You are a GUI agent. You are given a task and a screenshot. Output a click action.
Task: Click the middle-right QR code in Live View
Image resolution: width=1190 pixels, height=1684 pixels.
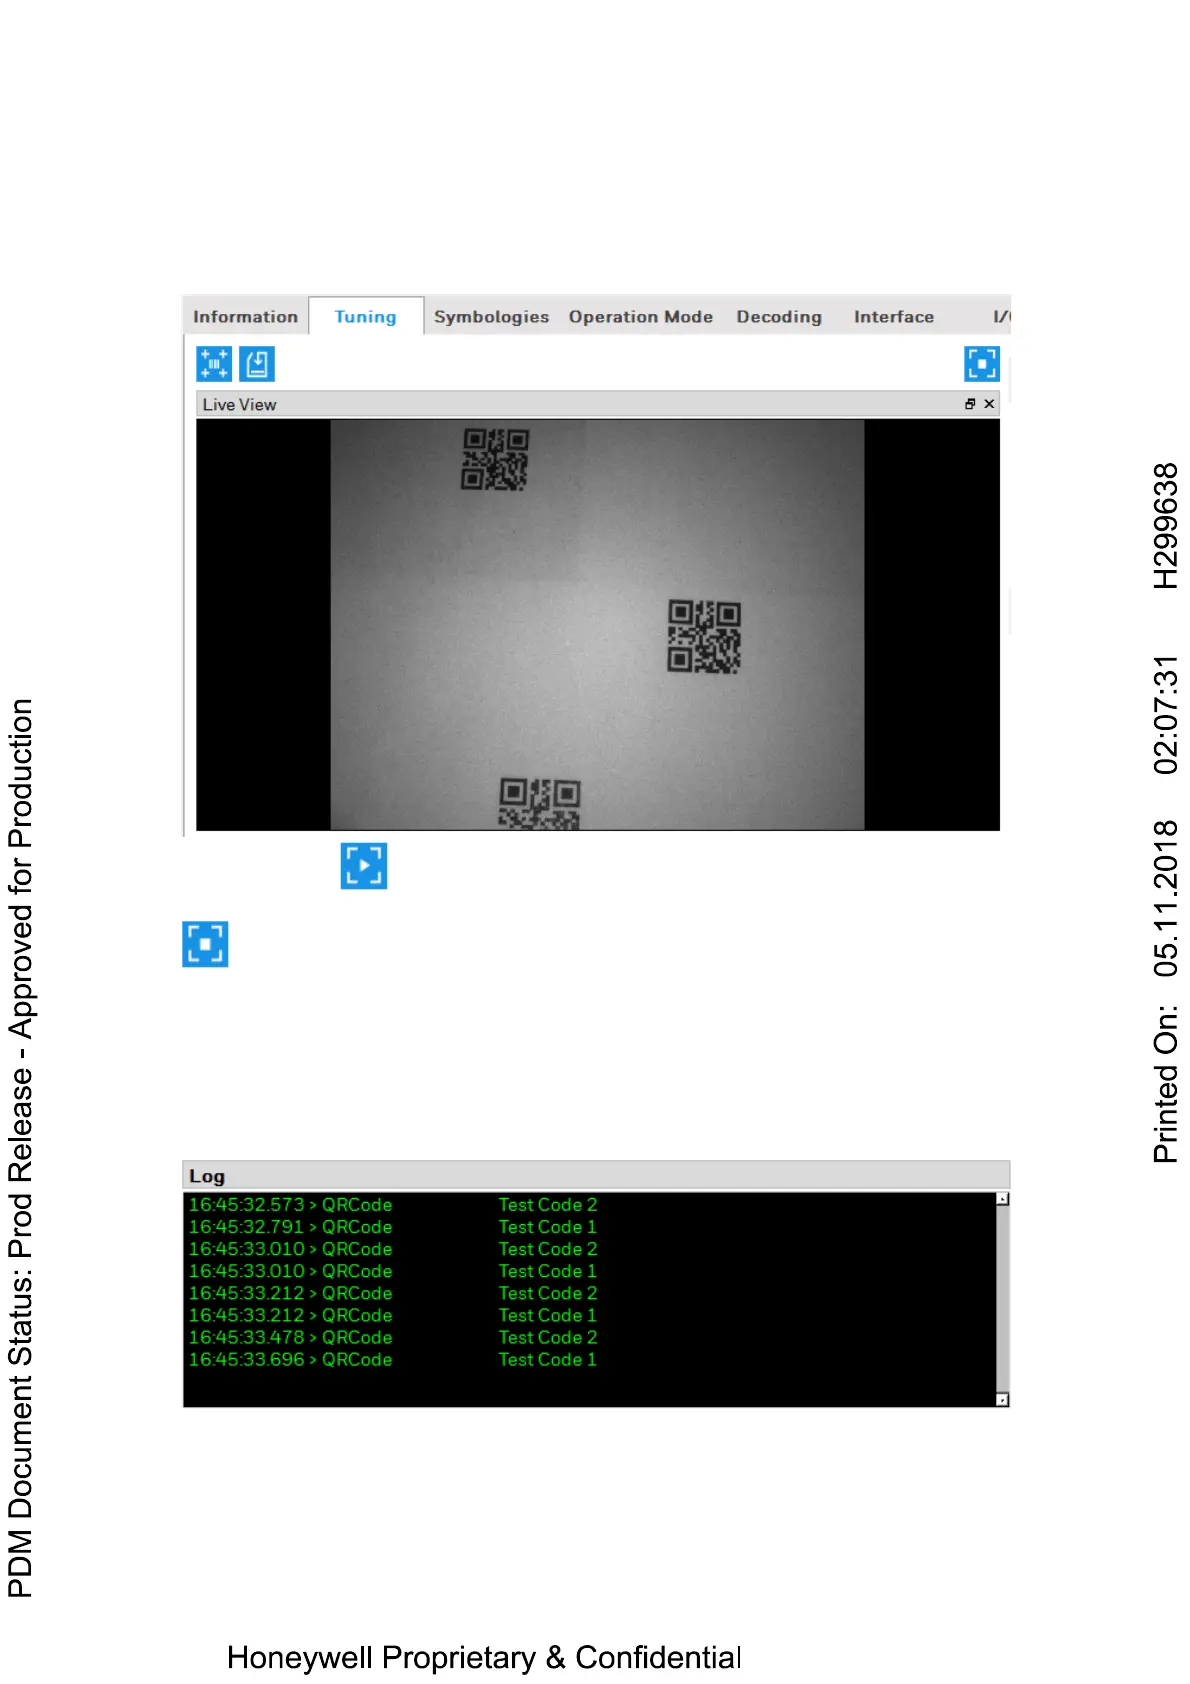click(704, 635)
